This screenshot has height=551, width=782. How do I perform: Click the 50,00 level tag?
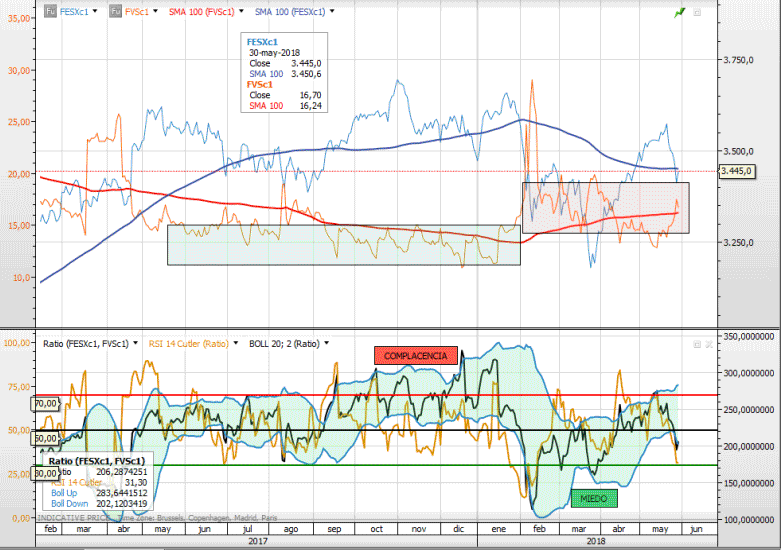46,438
